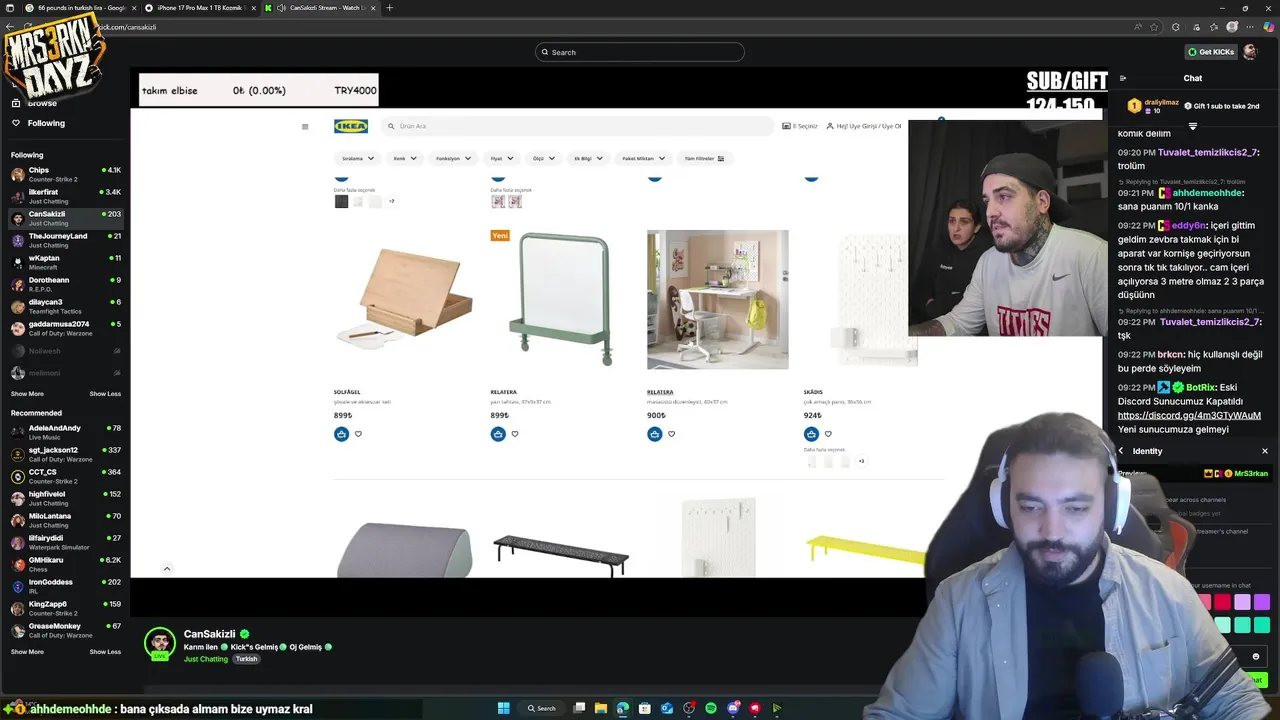Click the Kick search field
This screenshot has width=1280, height=720.
(640, 52)
